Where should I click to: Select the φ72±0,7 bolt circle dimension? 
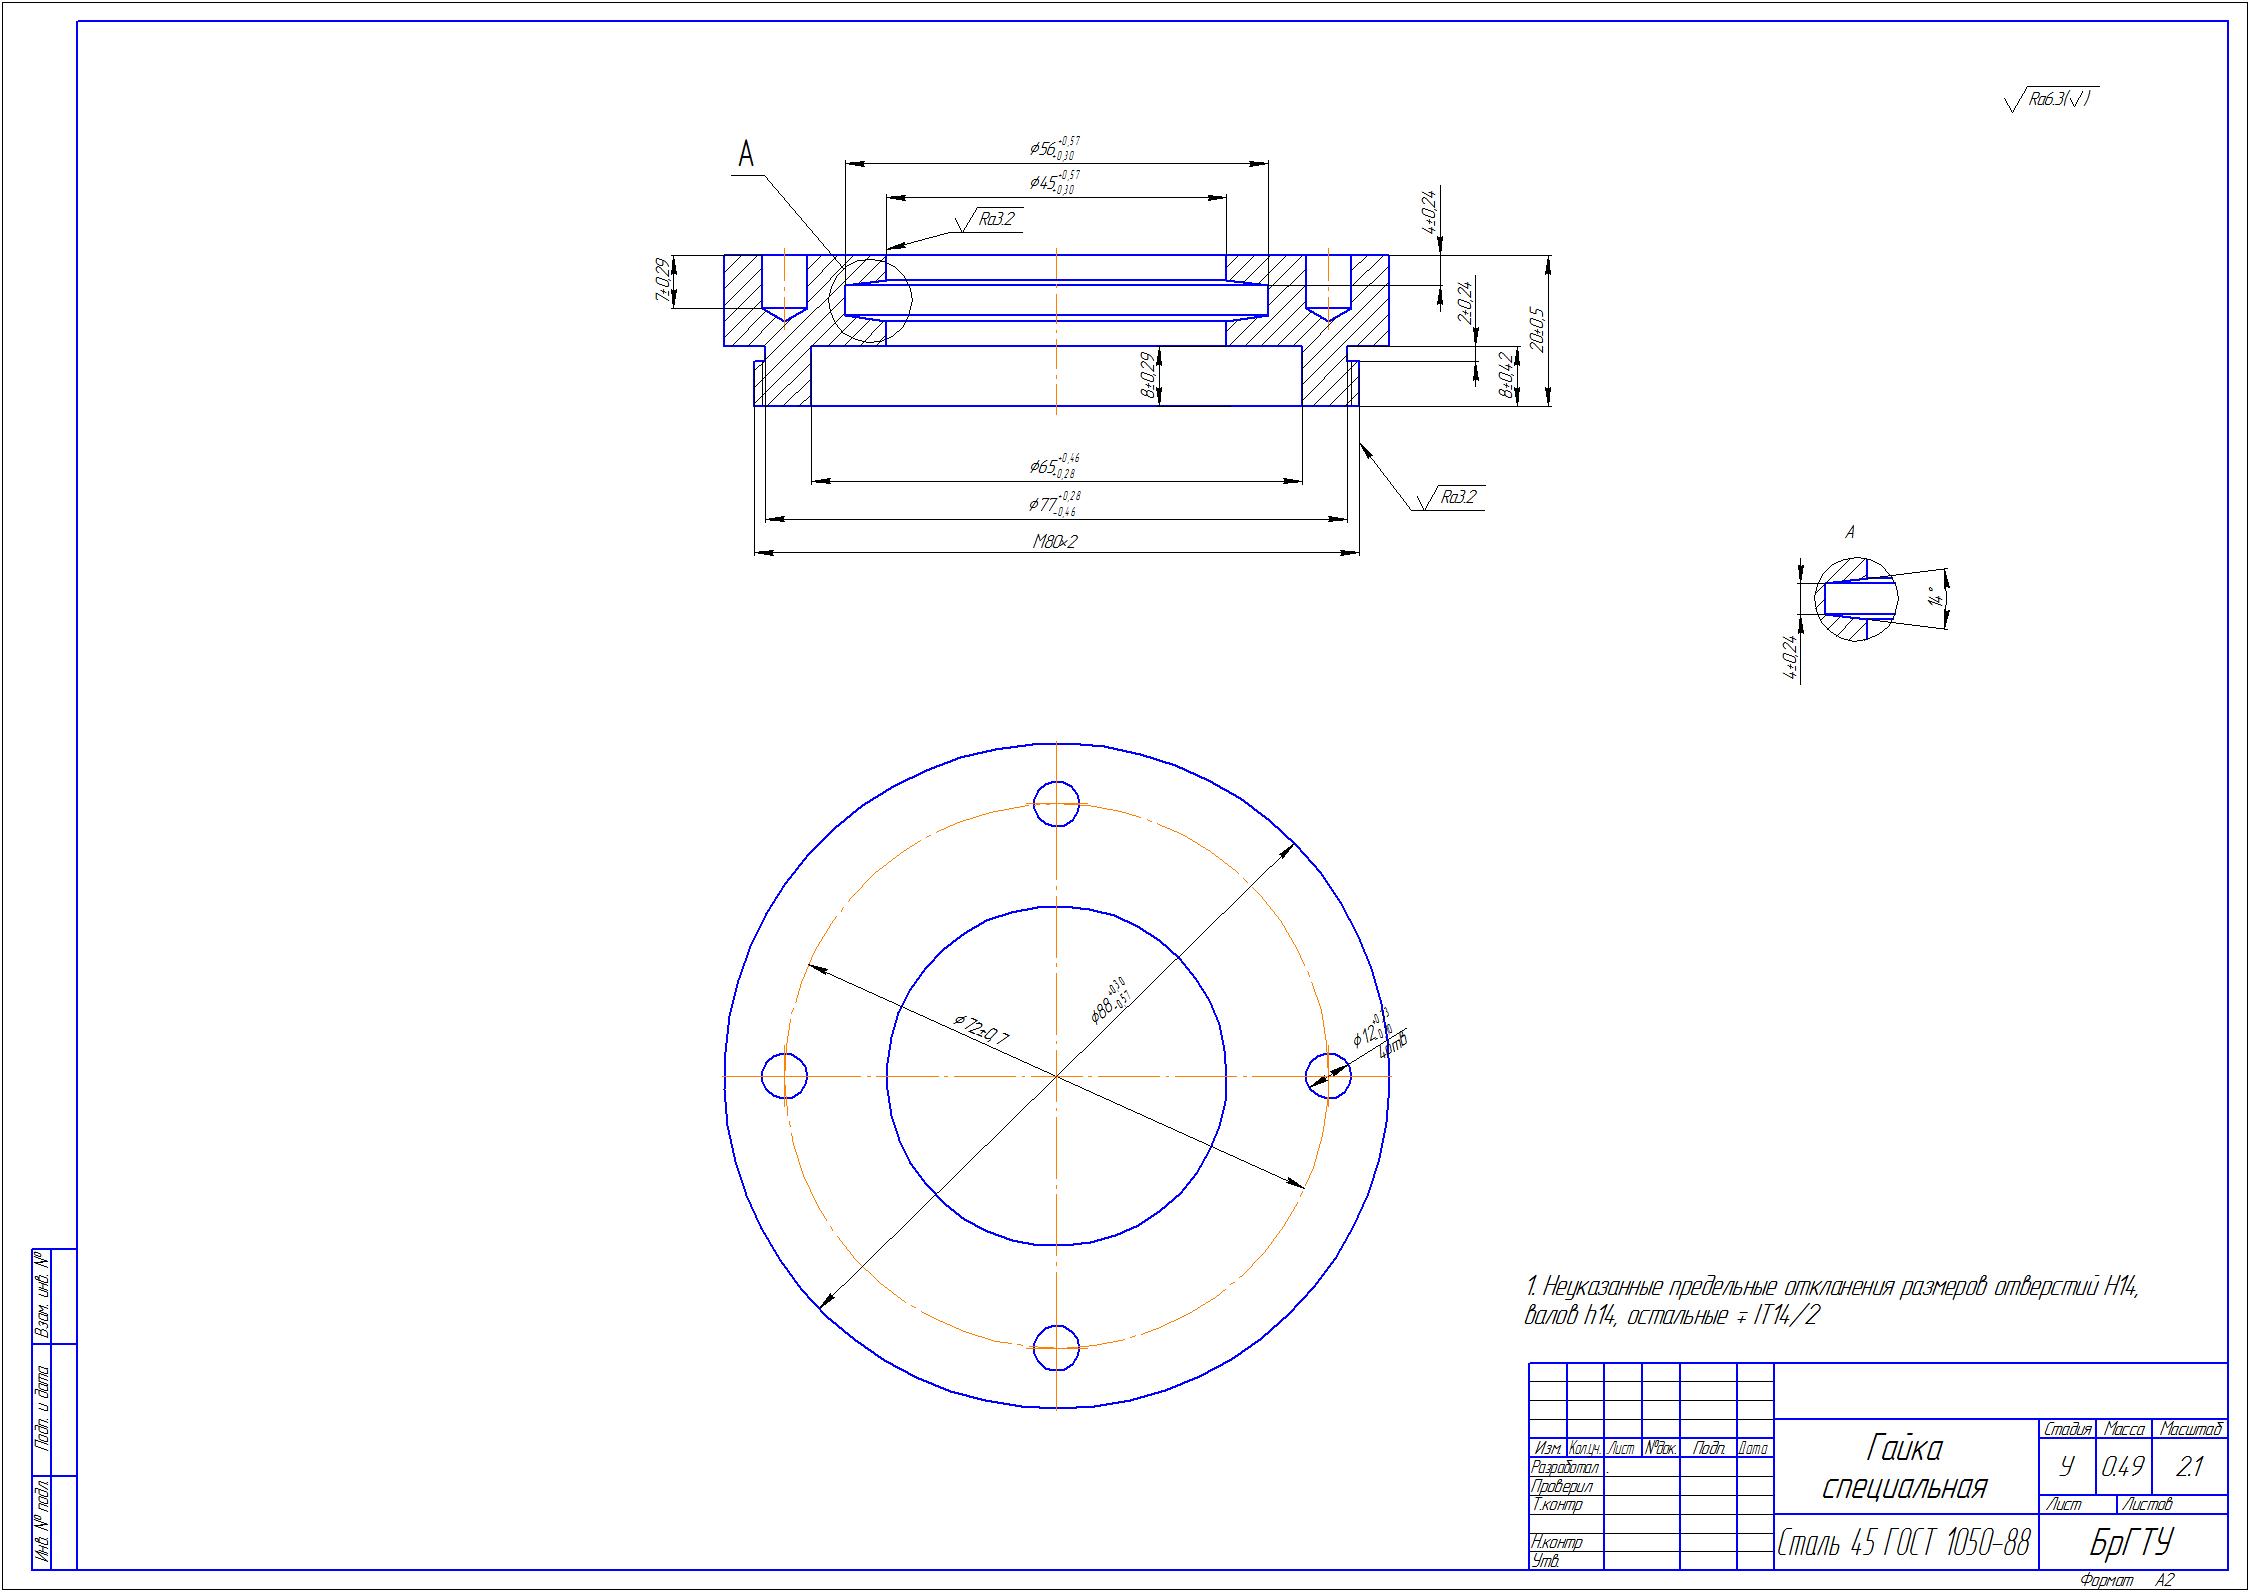pyautogui.click(x=981, y=1030)
